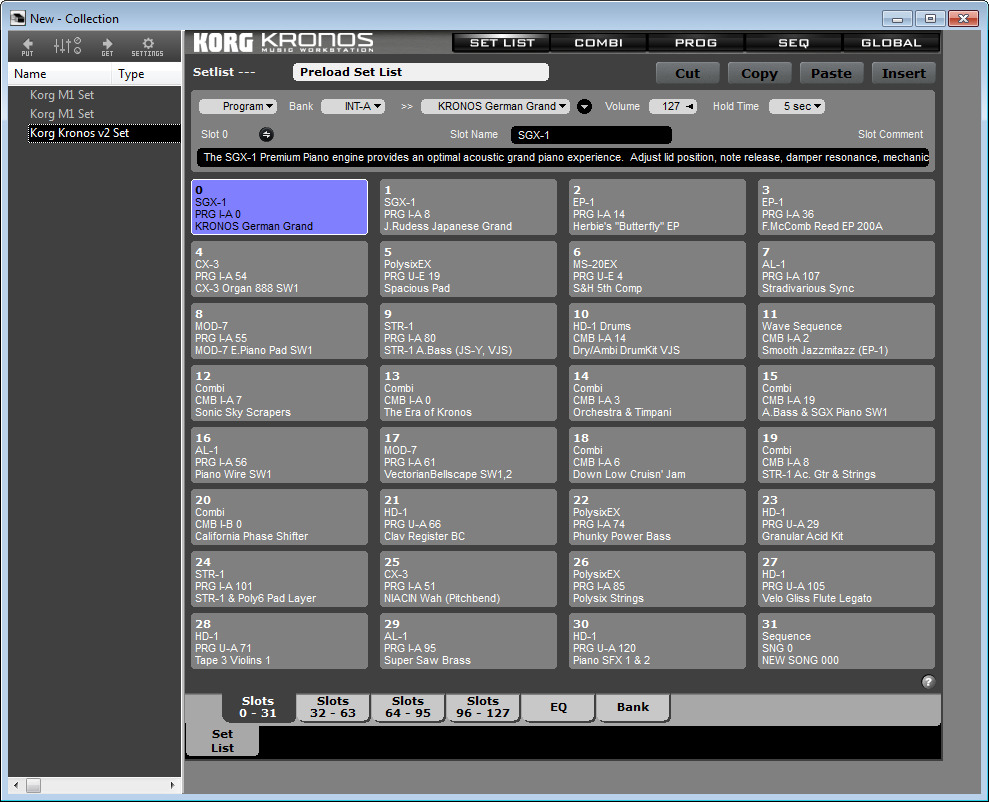Screen dimensions: 989x802
Task: Select slot 0 KRONOS German Grand
Action: tap(279, 207)
